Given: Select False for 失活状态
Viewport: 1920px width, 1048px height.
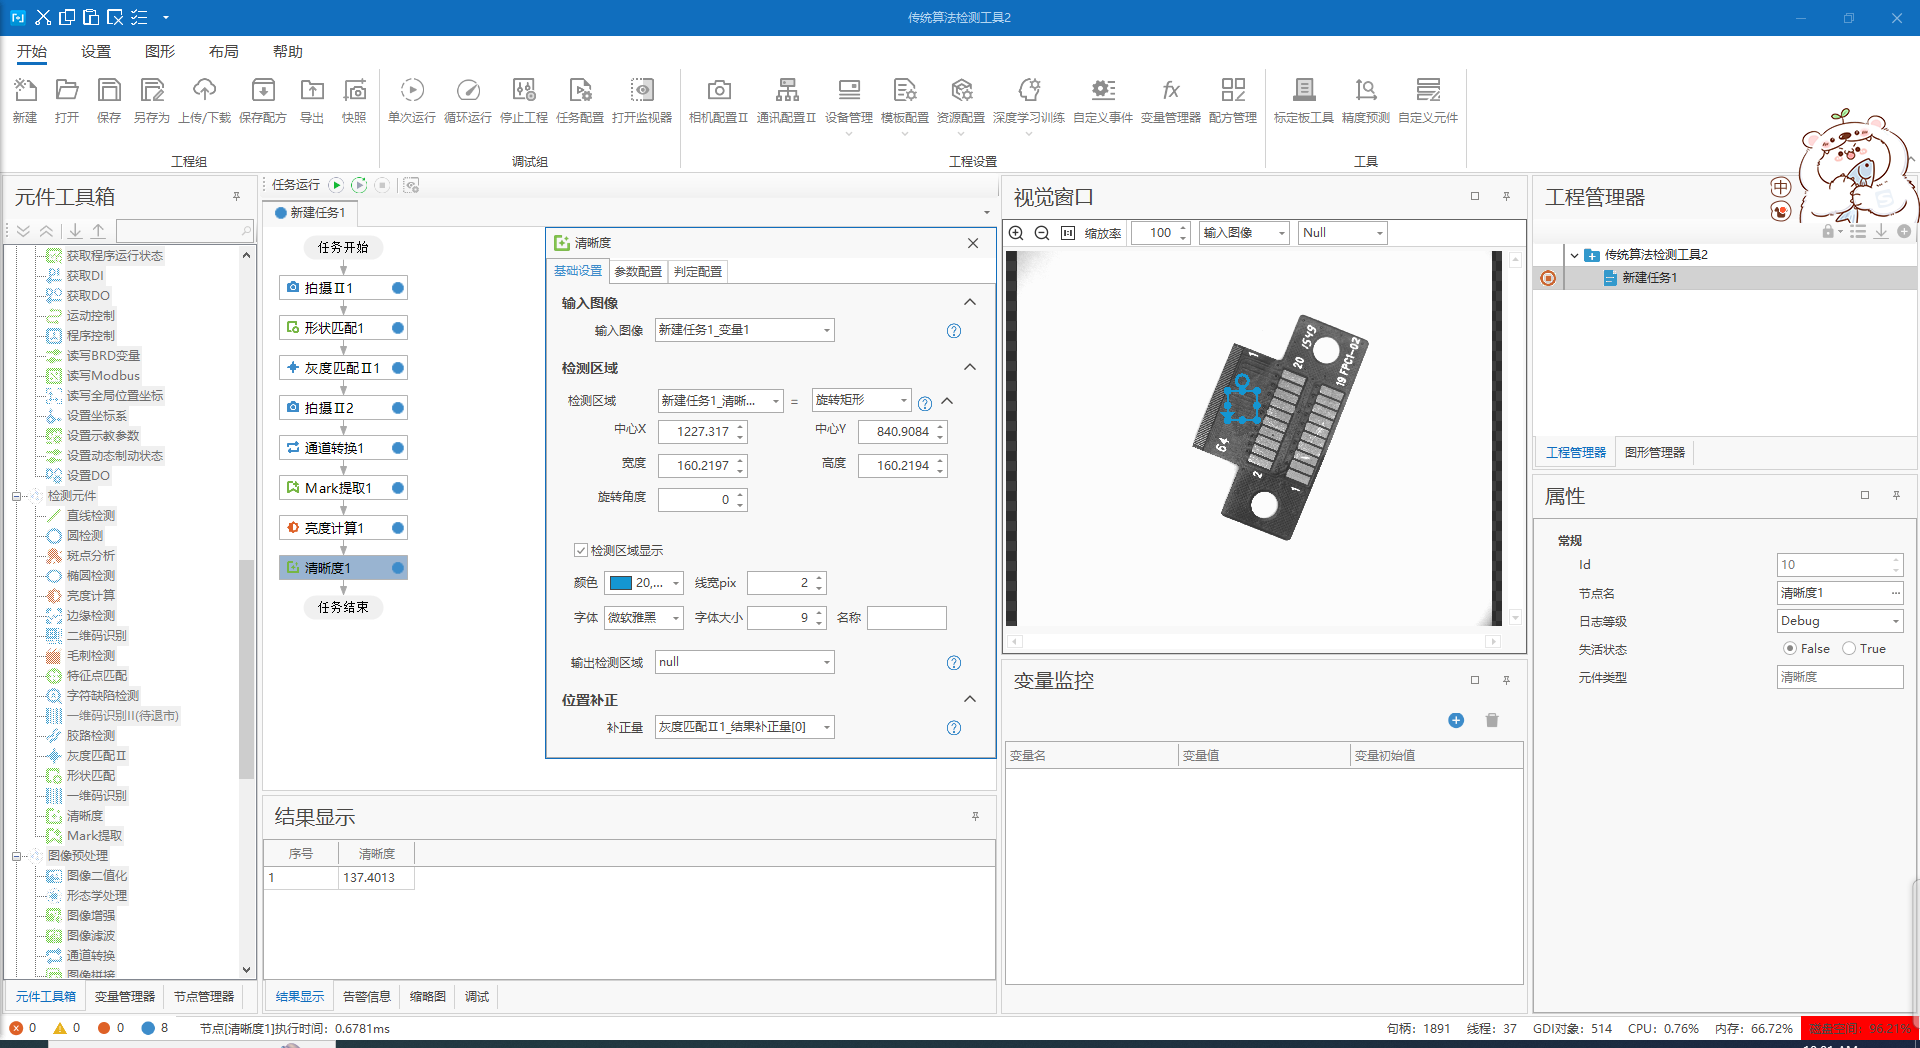Looking at the screenshot, I should [x=1790, y=648].
